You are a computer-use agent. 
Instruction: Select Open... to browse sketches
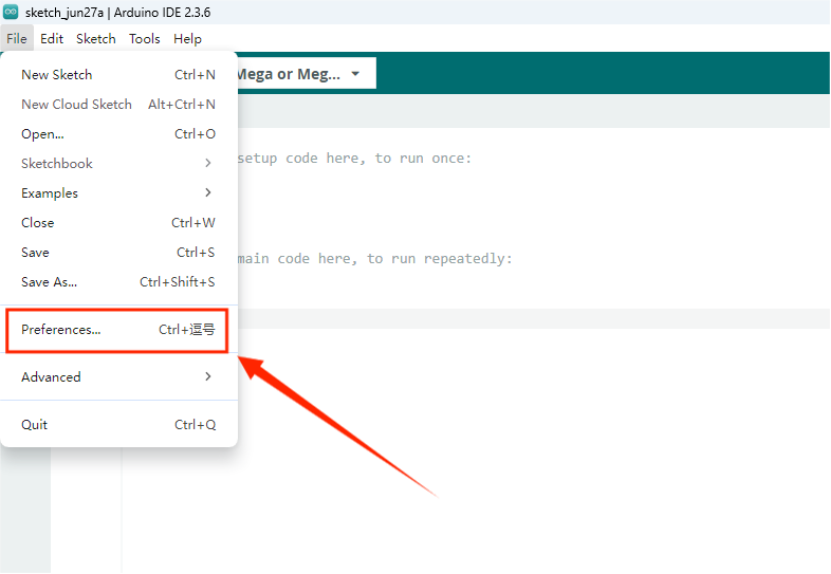click(x=42, y=134)
